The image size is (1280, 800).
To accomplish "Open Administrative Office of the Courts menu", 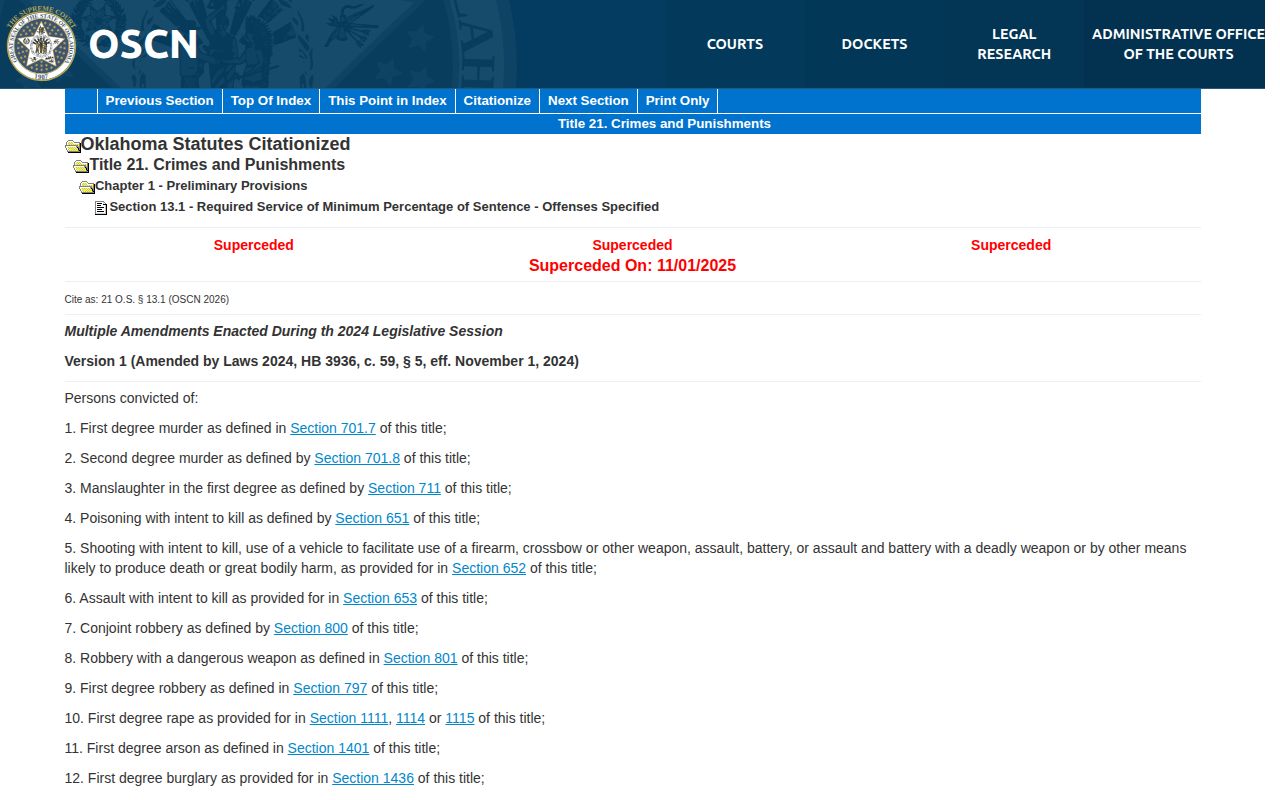I will 1178,44.
